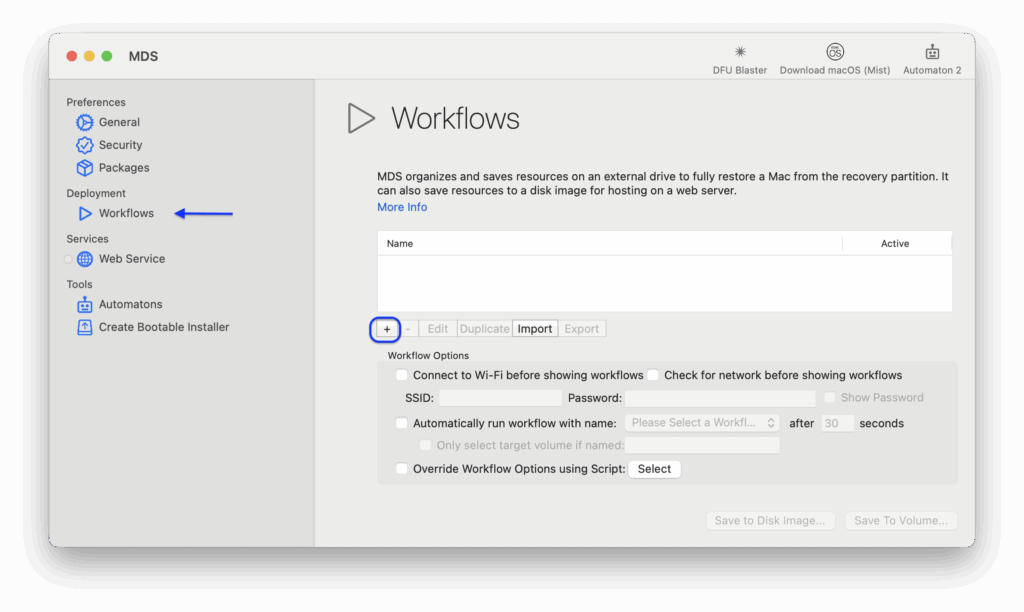Minimize the MDS window with yellow button

[89, 56]
